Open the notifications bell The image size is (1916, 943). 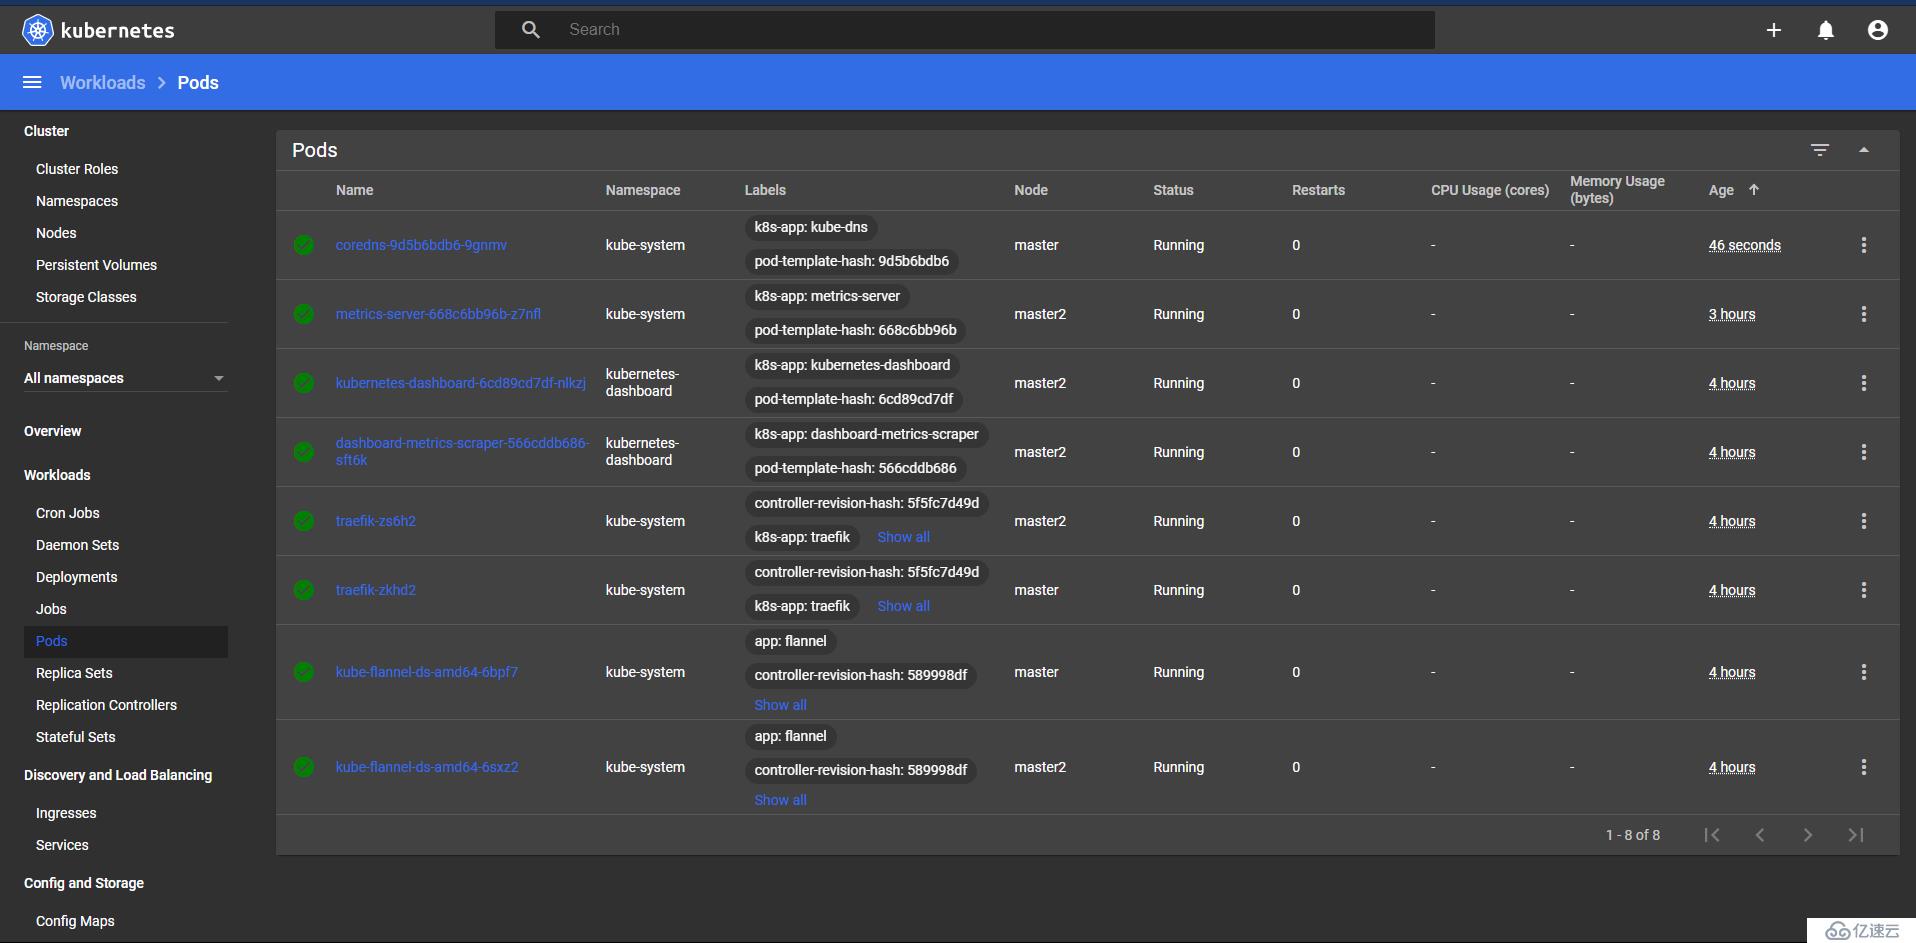click(x=1826, y=30)
